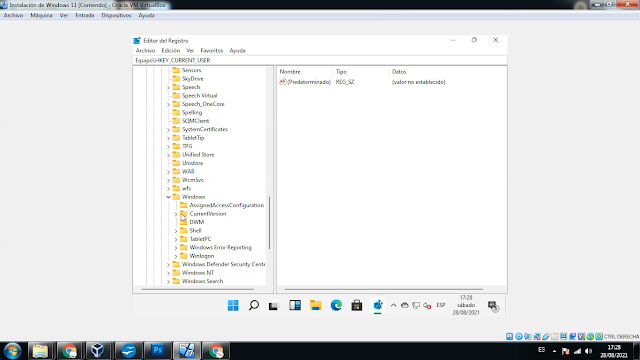
Task: Click the values pane horizontal scrollbar
Action: 384,289
